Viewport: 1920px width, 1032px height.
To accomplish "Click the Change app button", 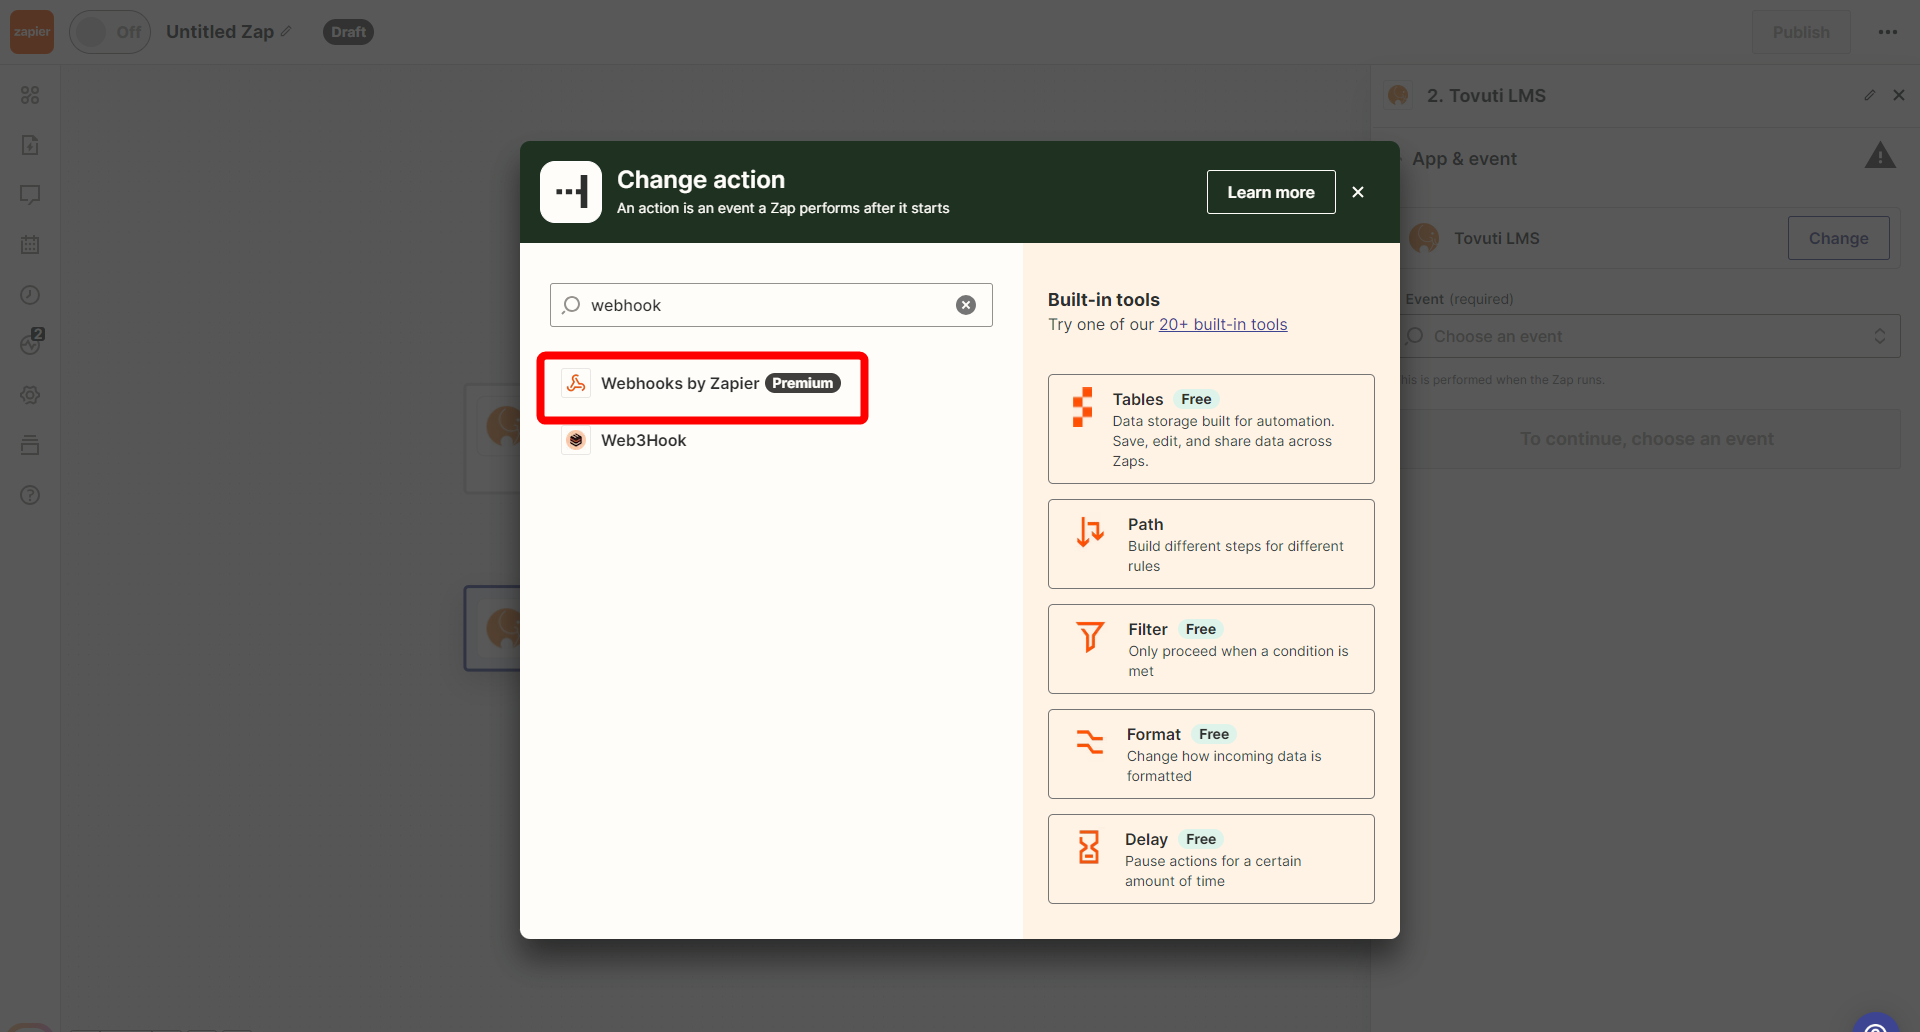I will 1838,238.
